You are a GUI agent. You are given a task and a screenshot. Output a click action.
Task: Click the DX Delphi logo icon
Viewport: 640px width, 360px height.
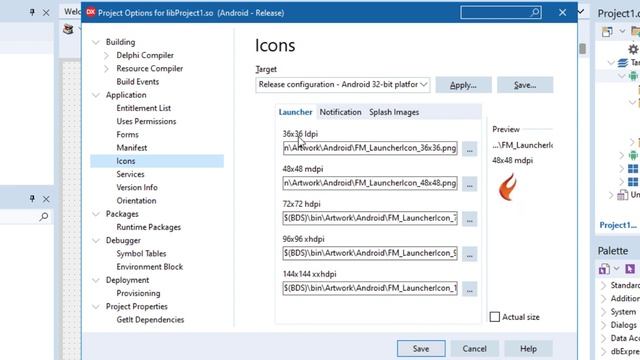91,12
